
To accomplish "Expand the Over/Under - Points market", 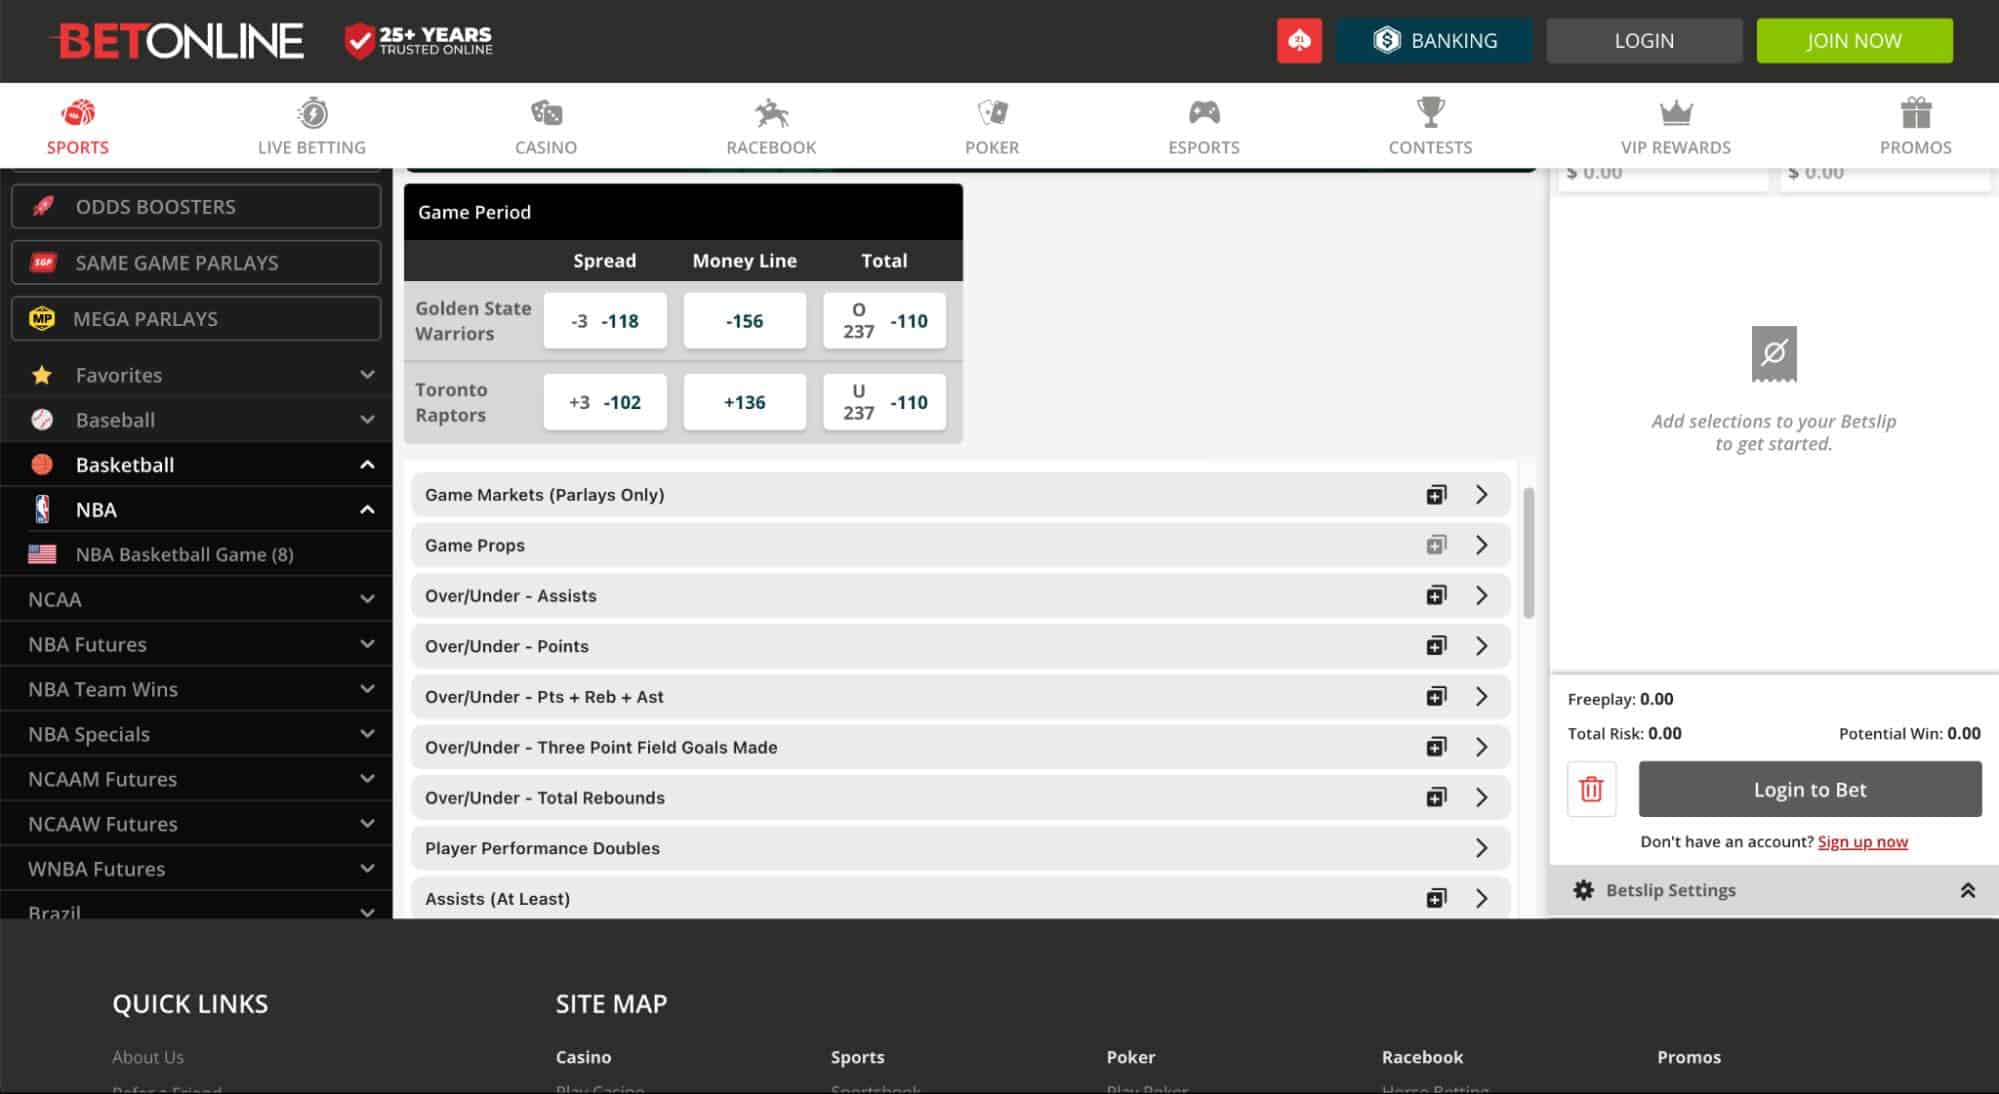I will point(1482,645).
